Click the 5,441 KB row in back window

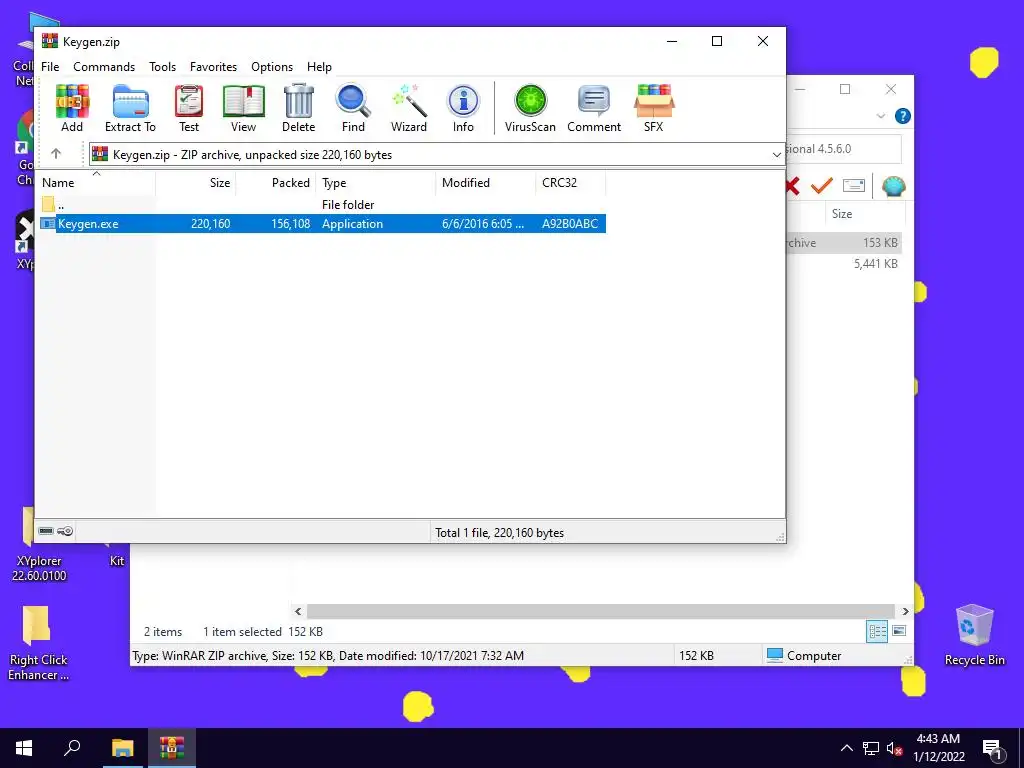844,264
